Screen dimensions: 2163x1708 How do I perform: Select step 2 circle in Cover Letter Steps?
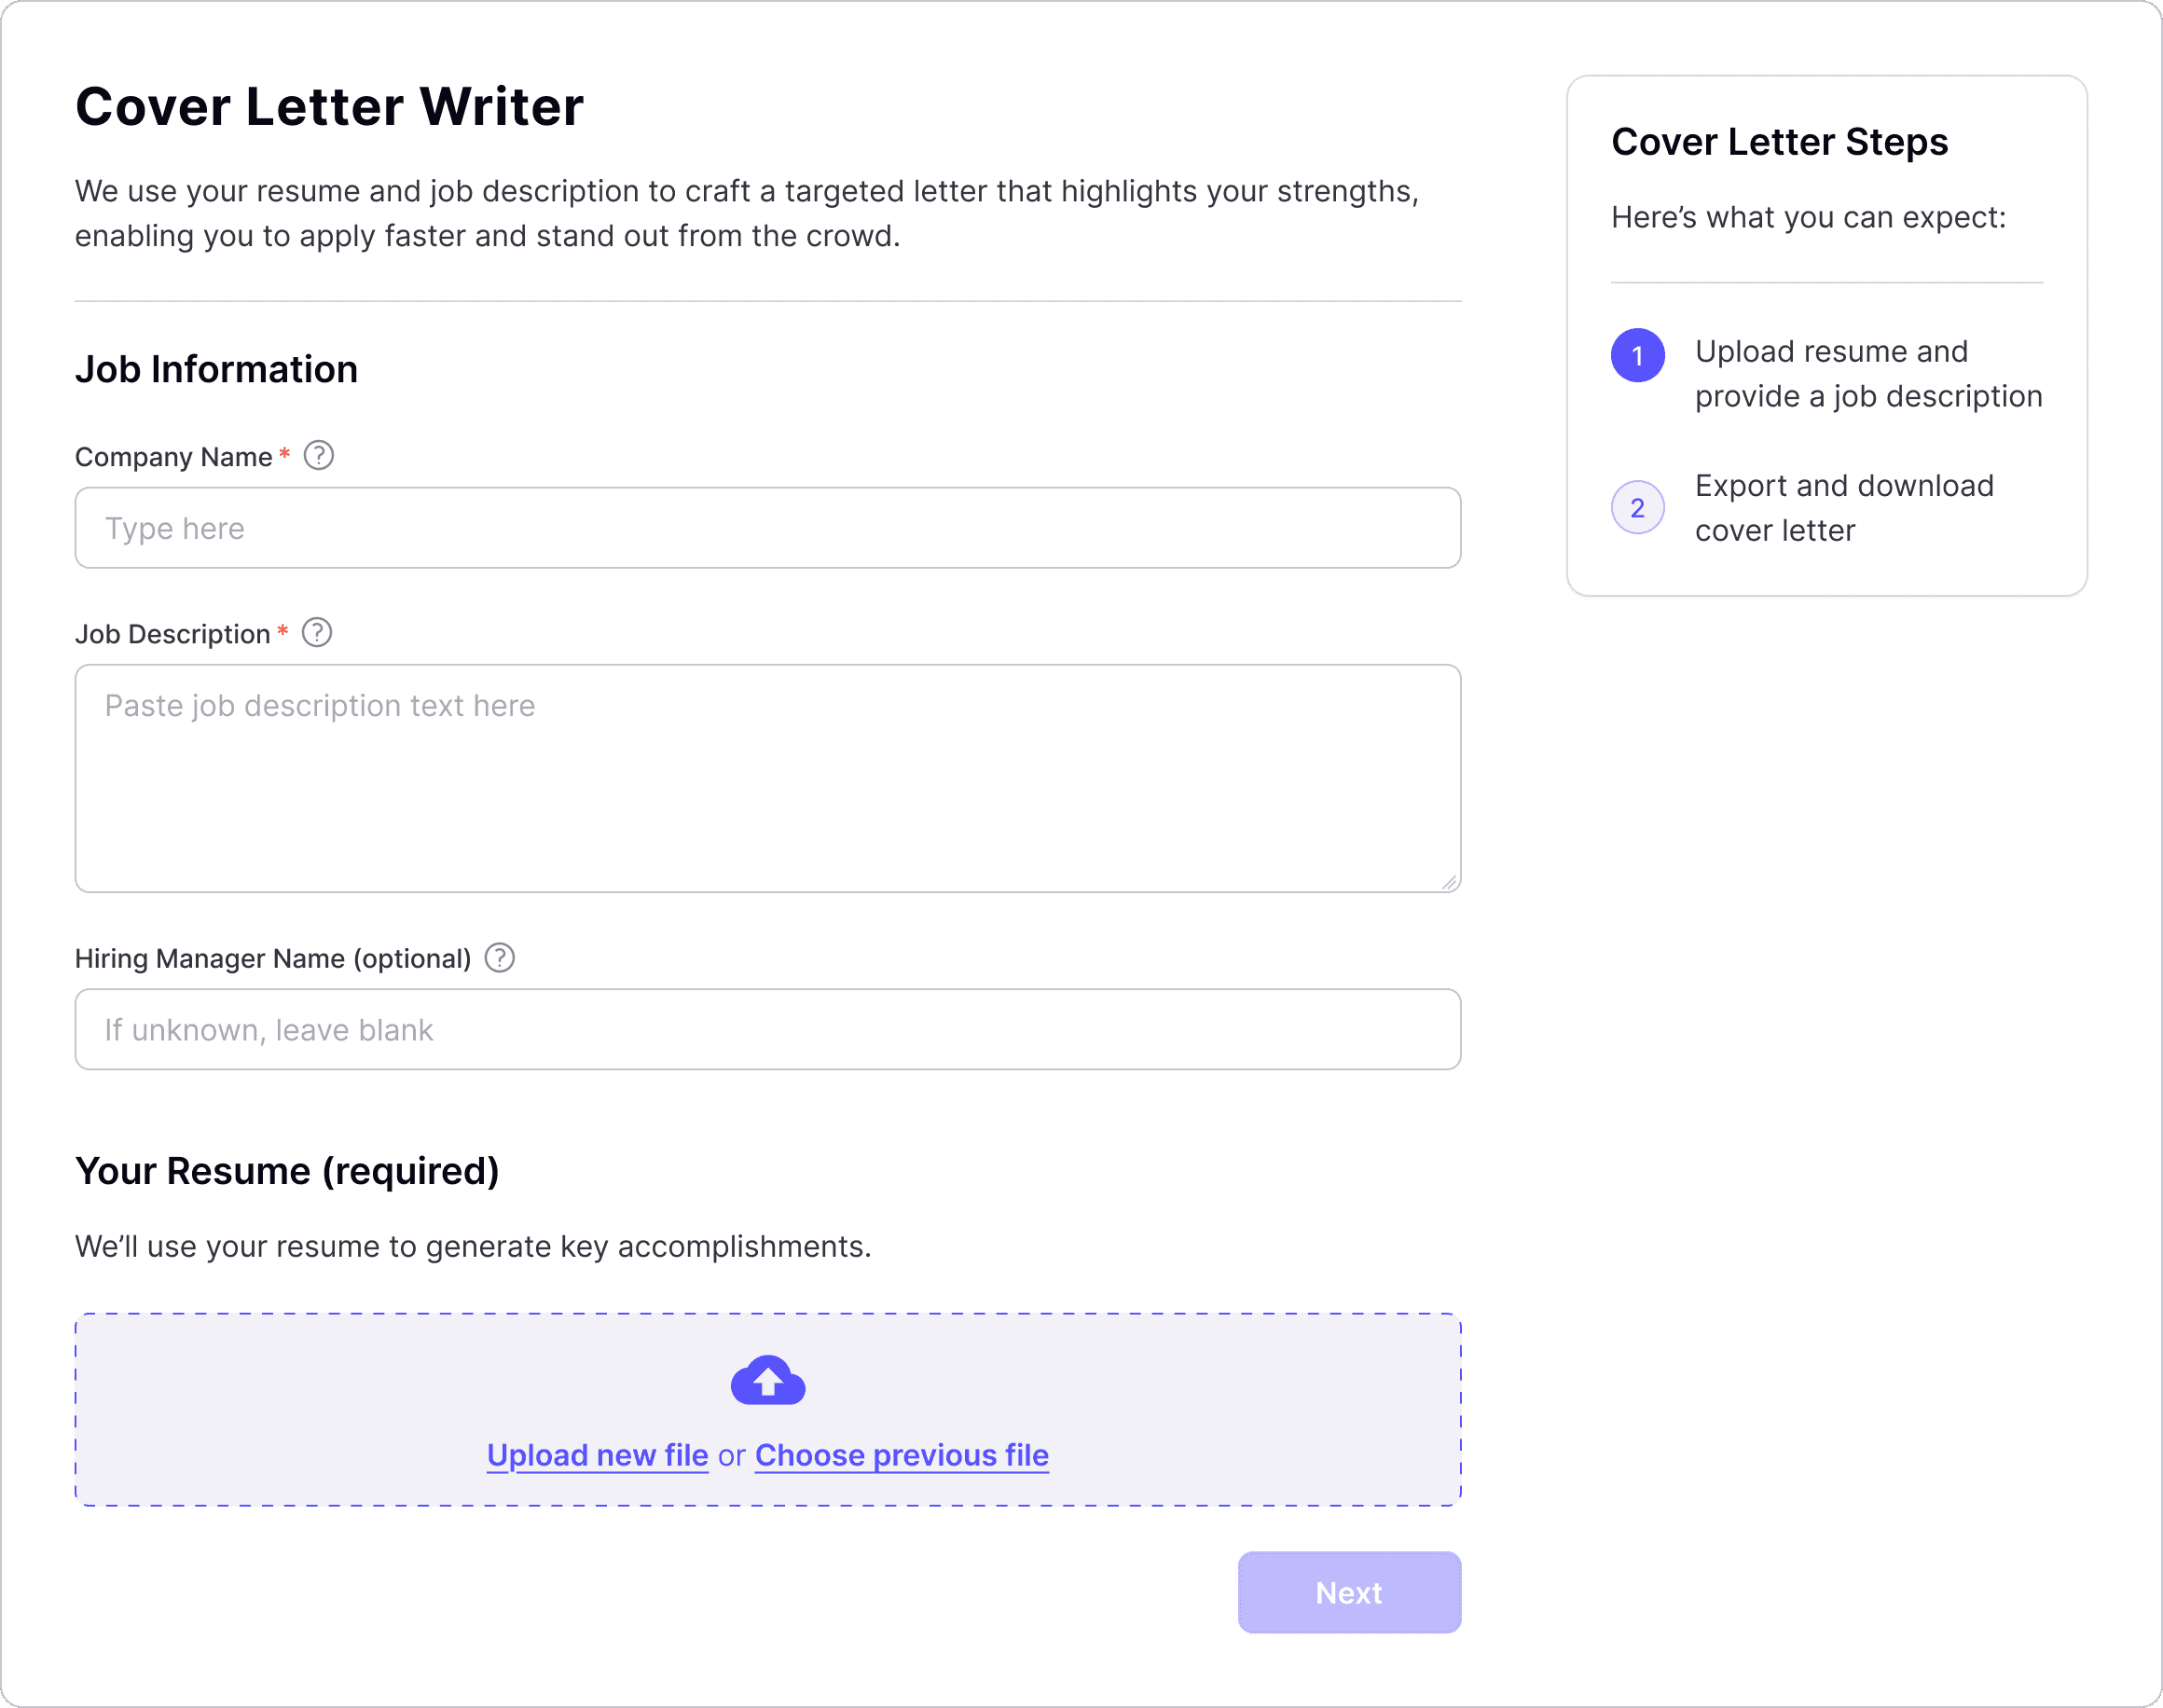(x=1637, y=507)
